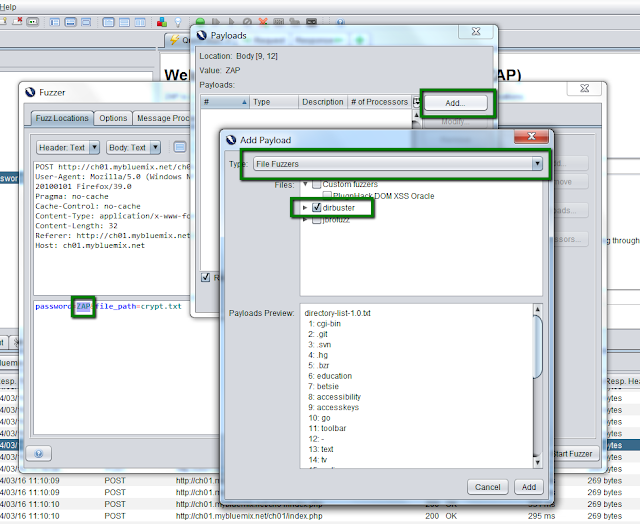
Task: Switch to the Fuzz Locations tab
Action: click(62, 118)
